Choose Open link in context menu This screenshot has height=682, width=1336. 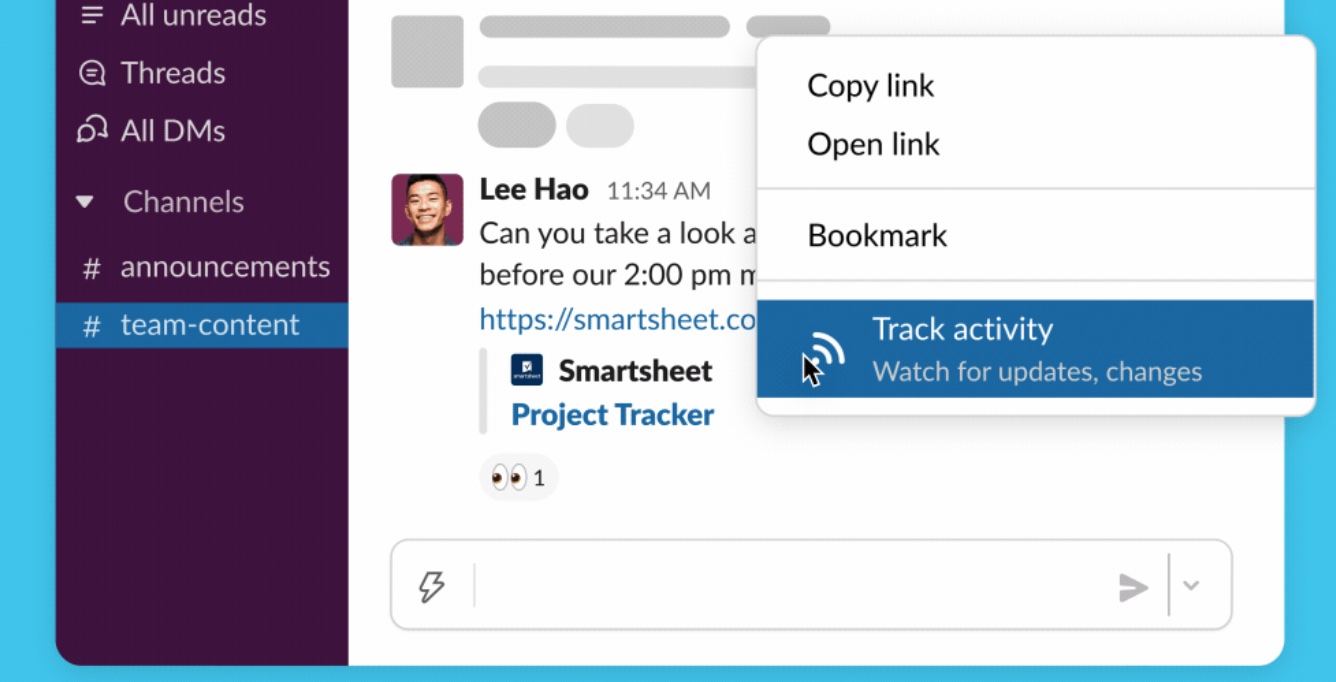(x=873, y=144)
